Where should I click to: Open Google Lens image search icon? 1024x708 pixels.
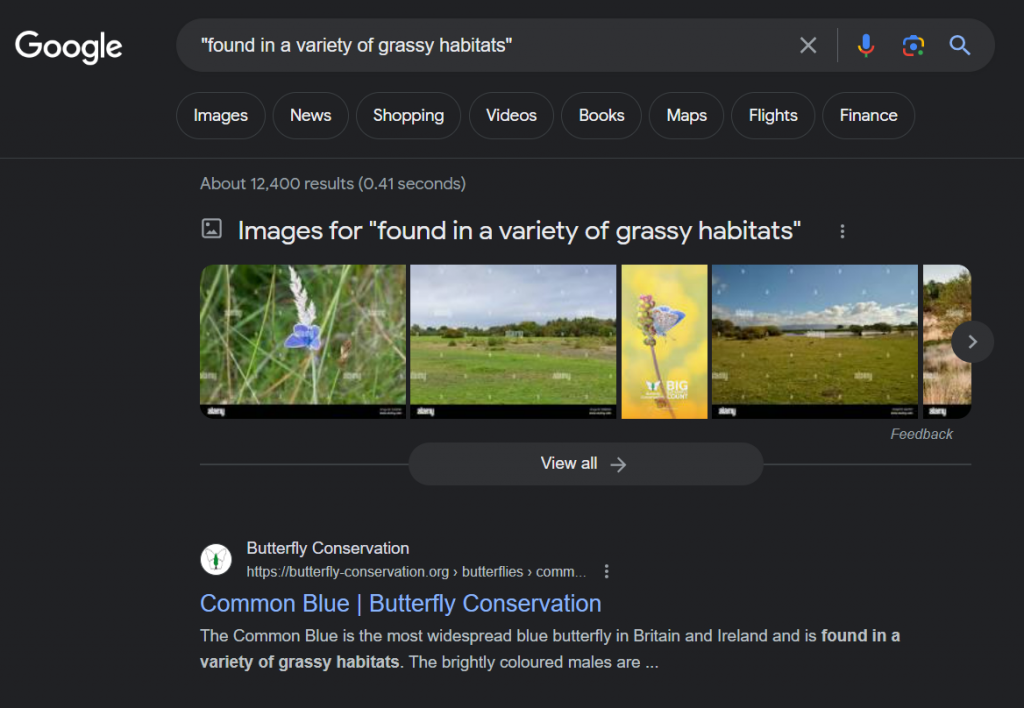pos(912,45)
